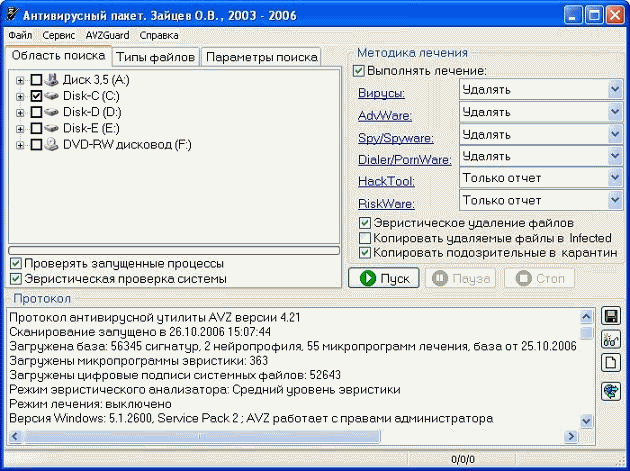630x471 pixels.
Task: Click the glasses icon to view log
Action: 611,340
